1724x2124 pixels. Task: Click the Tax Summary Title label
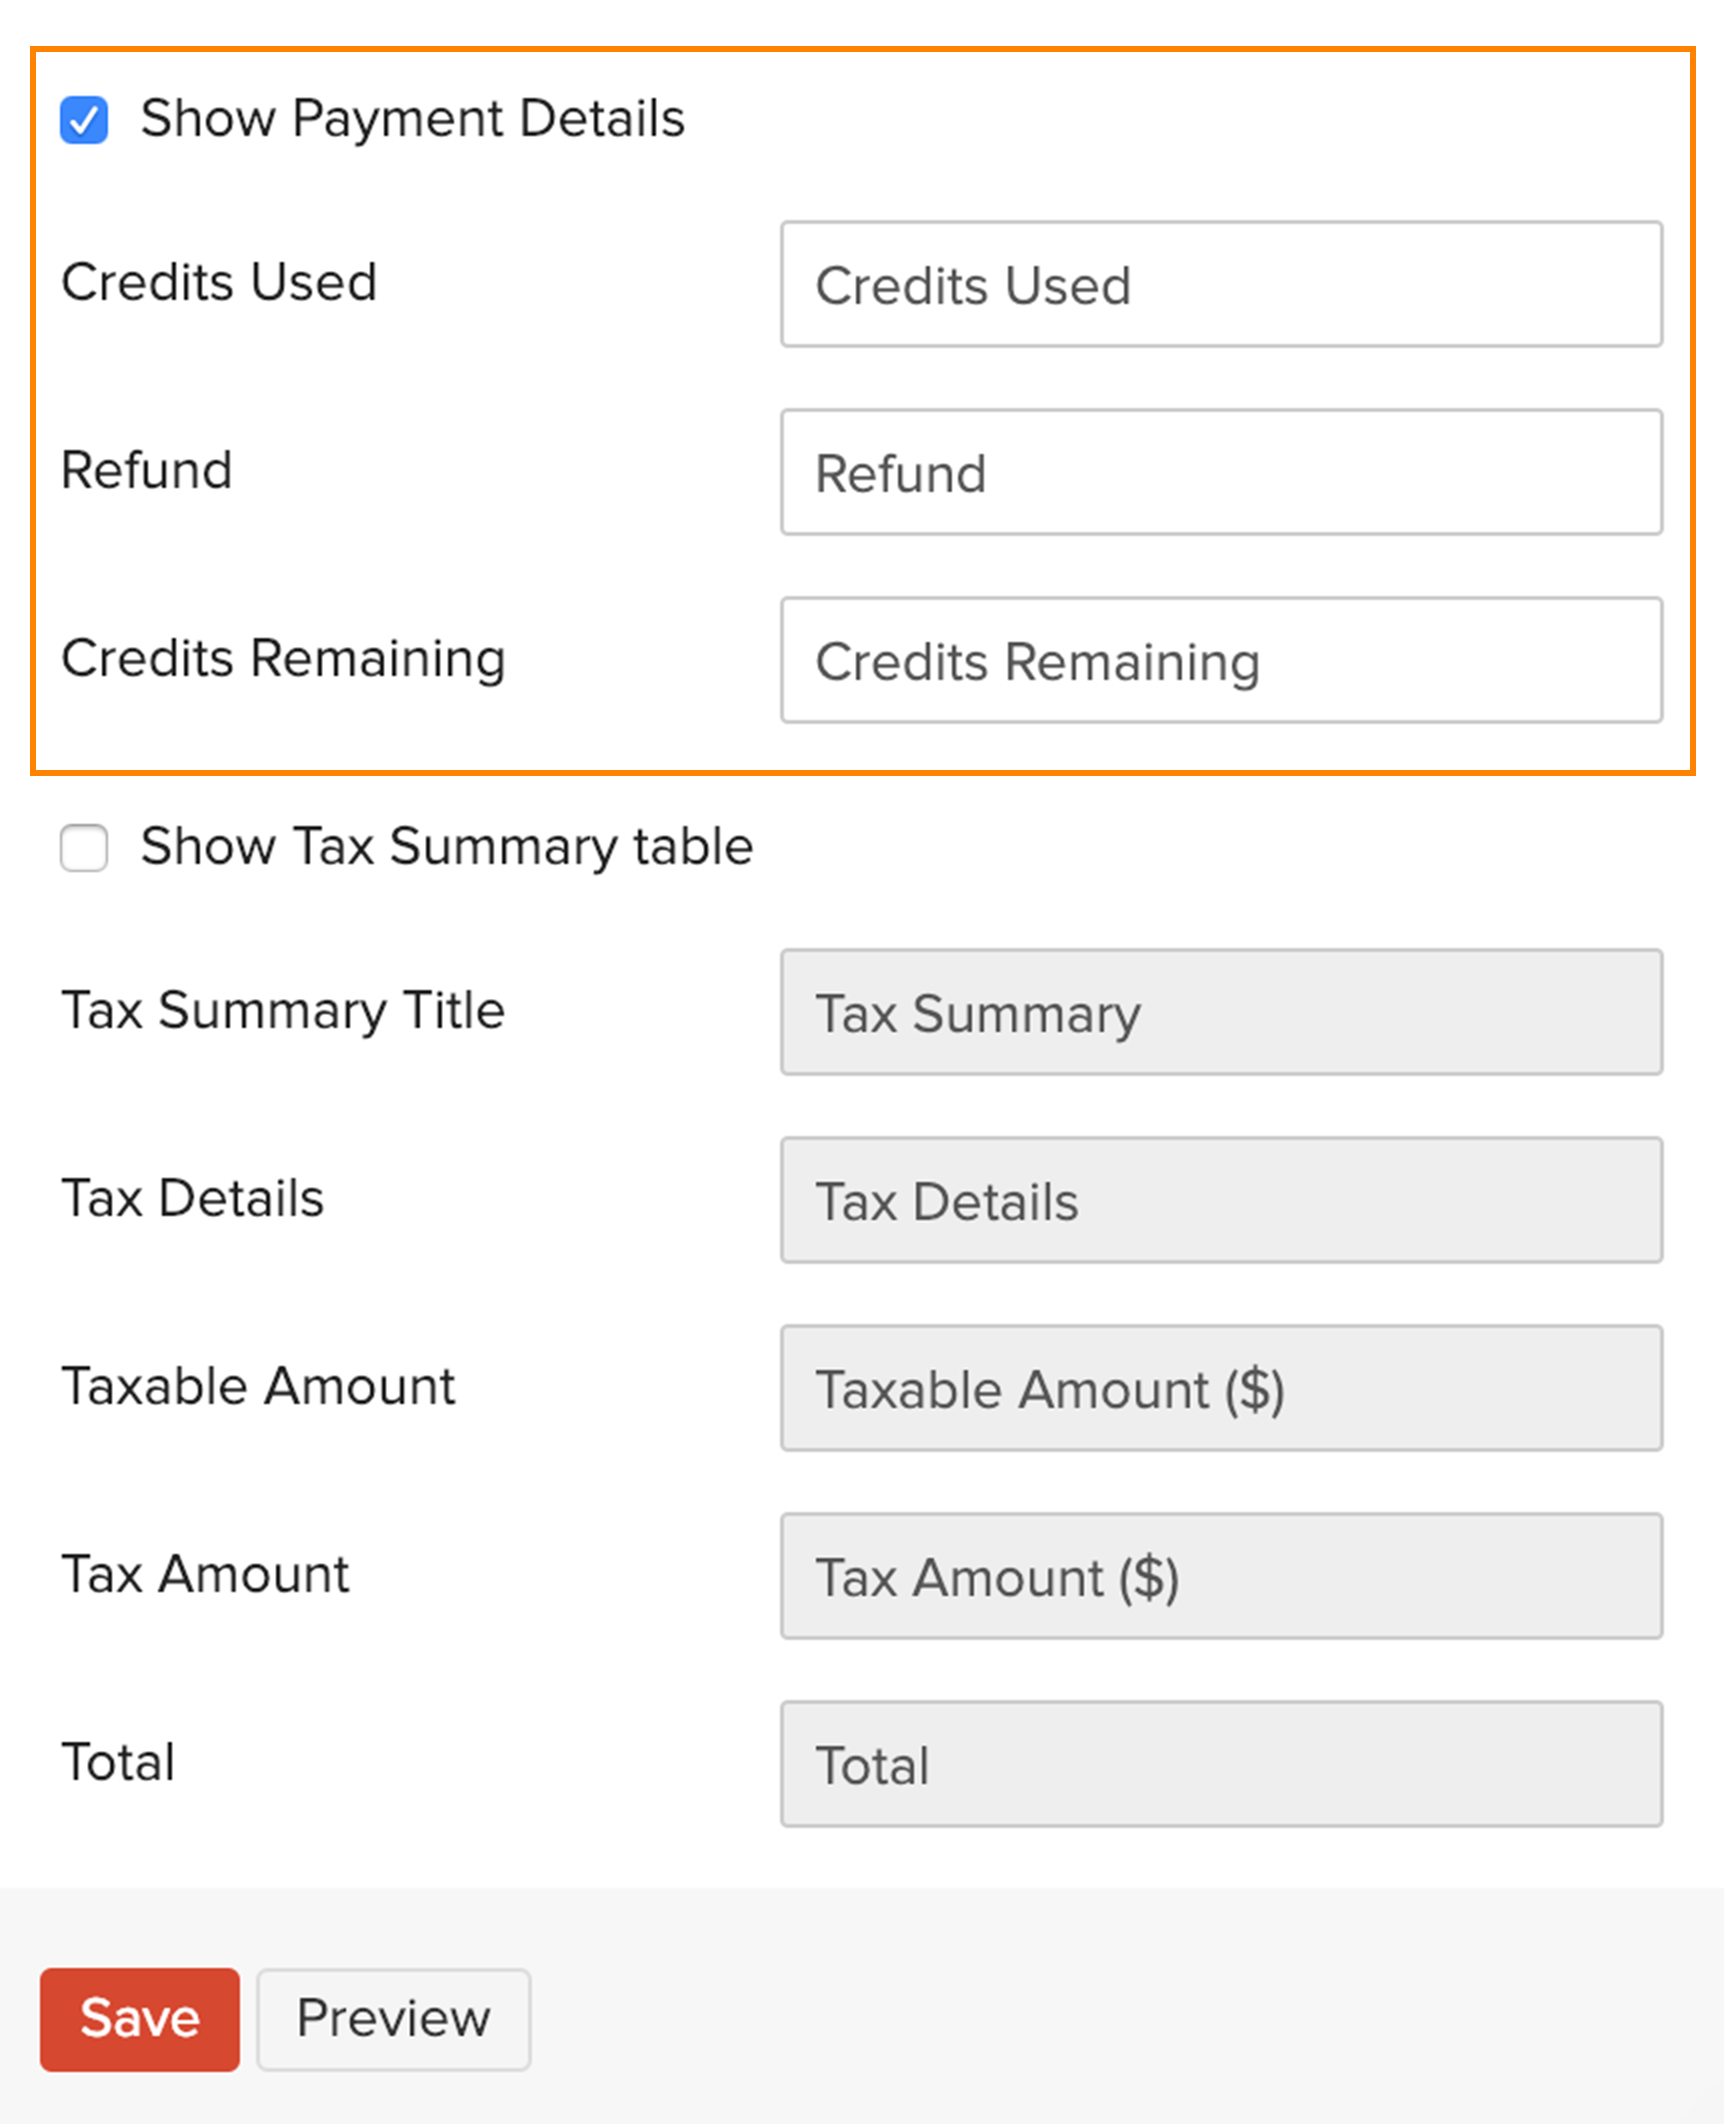point(284,1010)
